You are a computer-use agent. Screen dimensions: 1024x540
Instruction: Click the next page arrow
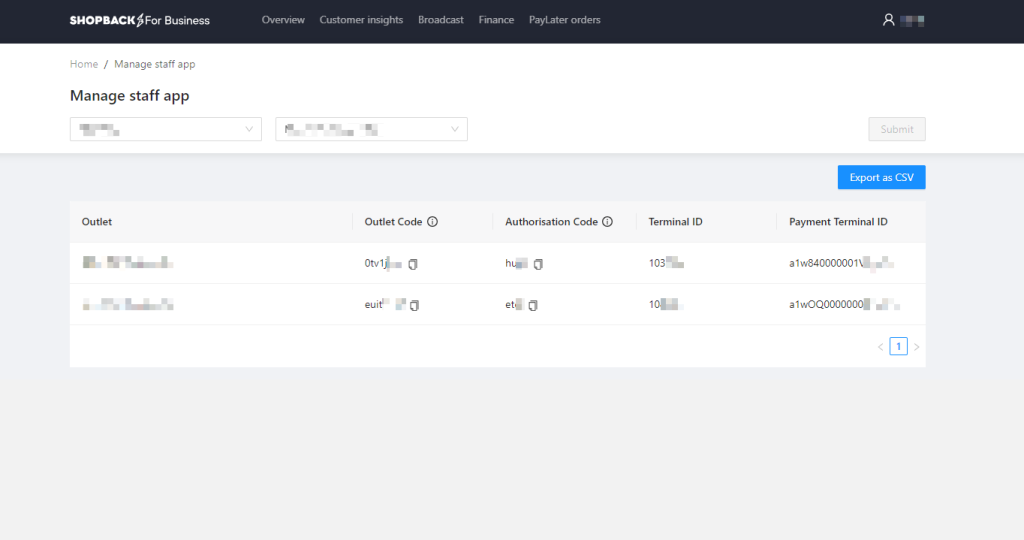[917, 347]
